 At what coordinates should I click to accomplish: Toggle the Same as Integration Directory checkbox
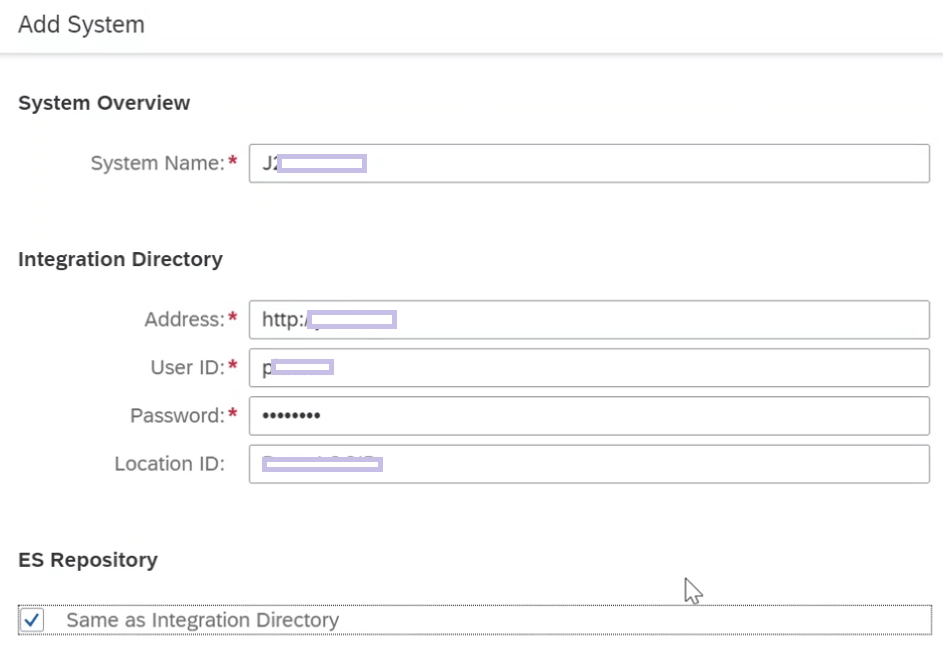(x=32, y=620)
